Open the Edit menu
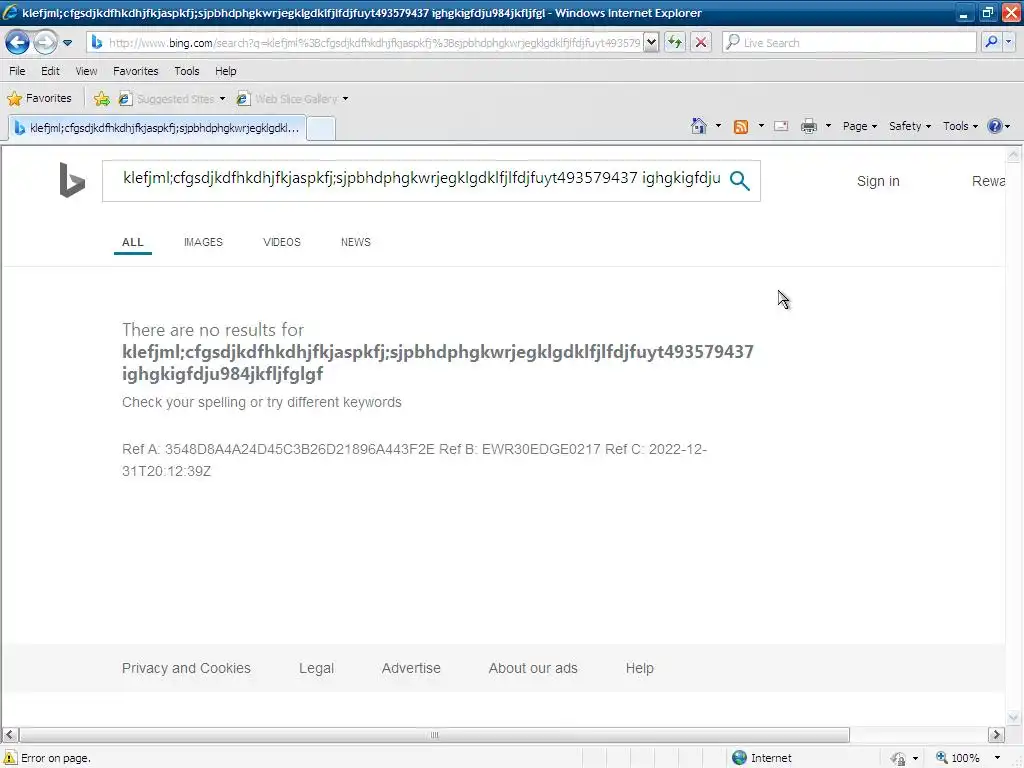Image resolution: width=1024 pixels, height=768 pixels. (x=50, y=71)
